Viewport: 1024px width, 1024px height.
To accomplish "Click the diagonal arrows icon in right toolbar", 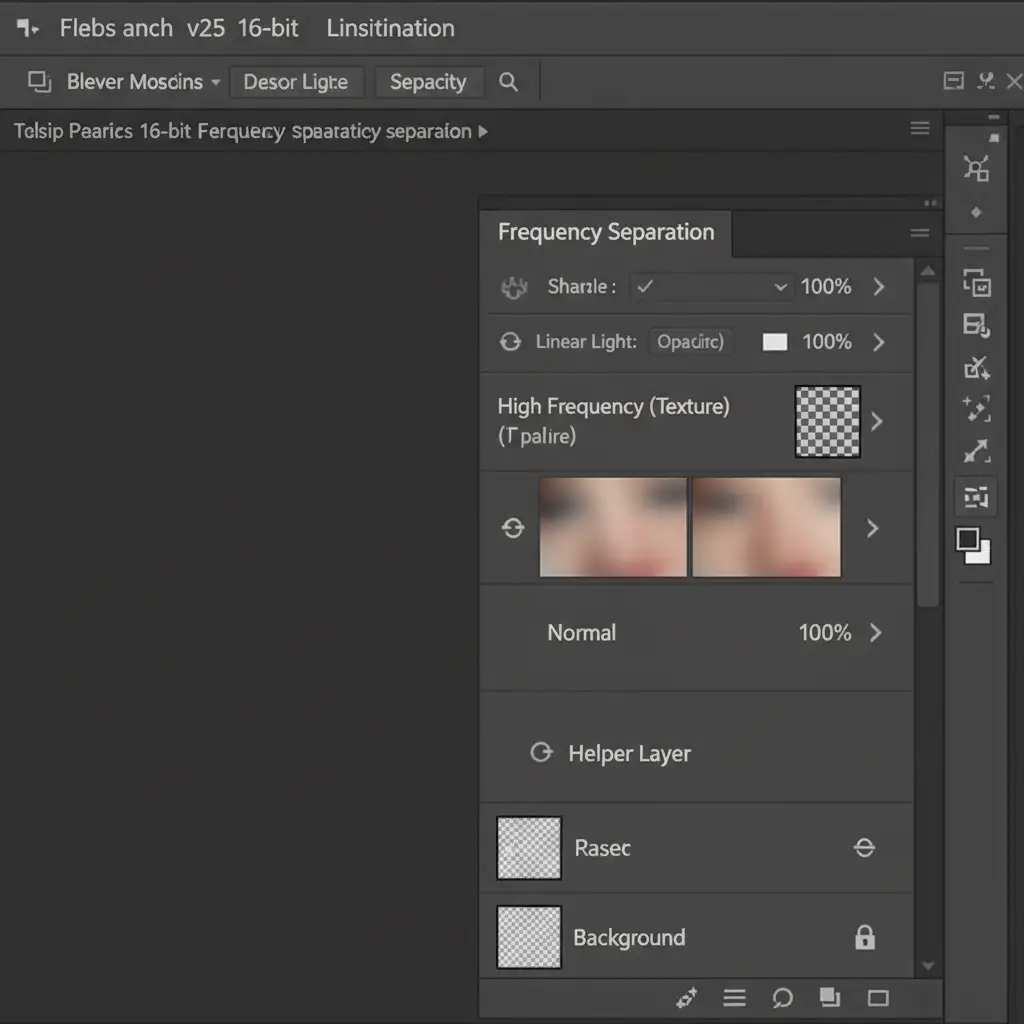I will pyautogui.click(x=976, y=452).
